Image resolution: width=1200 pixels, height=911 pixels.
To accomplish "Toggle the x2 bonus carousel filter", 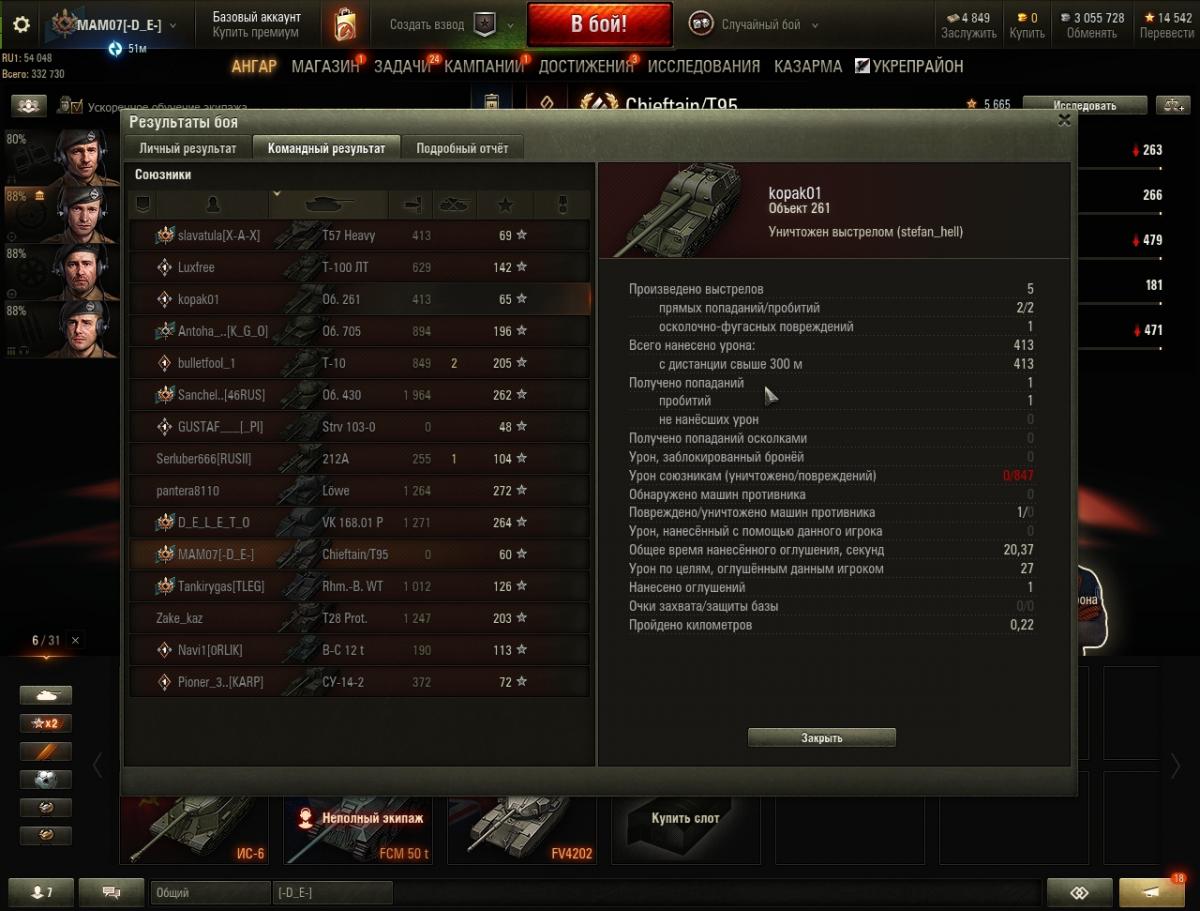I will click(x=46, y=723).
